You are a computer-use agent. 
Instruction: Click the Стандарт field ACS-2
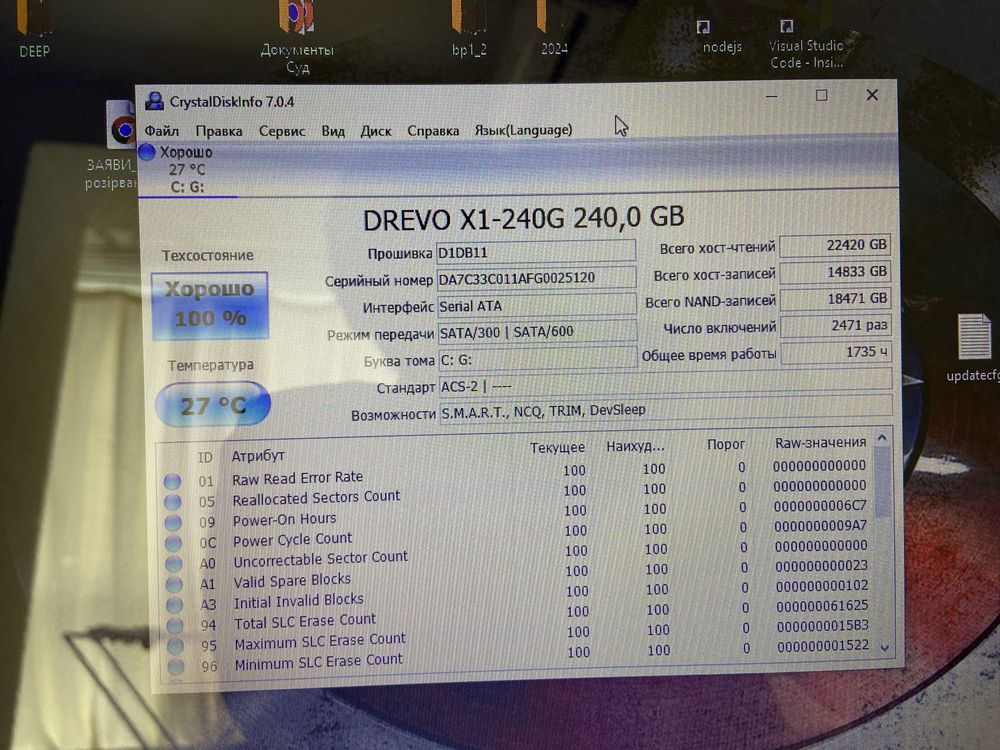[666, 385]
